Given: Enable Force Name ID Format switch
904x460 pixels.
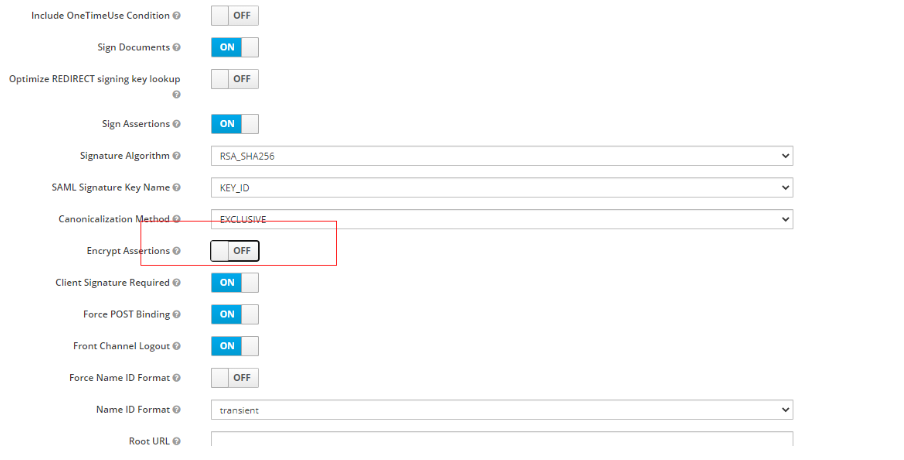Looking at the screenshot, I should click(x=235, y=378).
